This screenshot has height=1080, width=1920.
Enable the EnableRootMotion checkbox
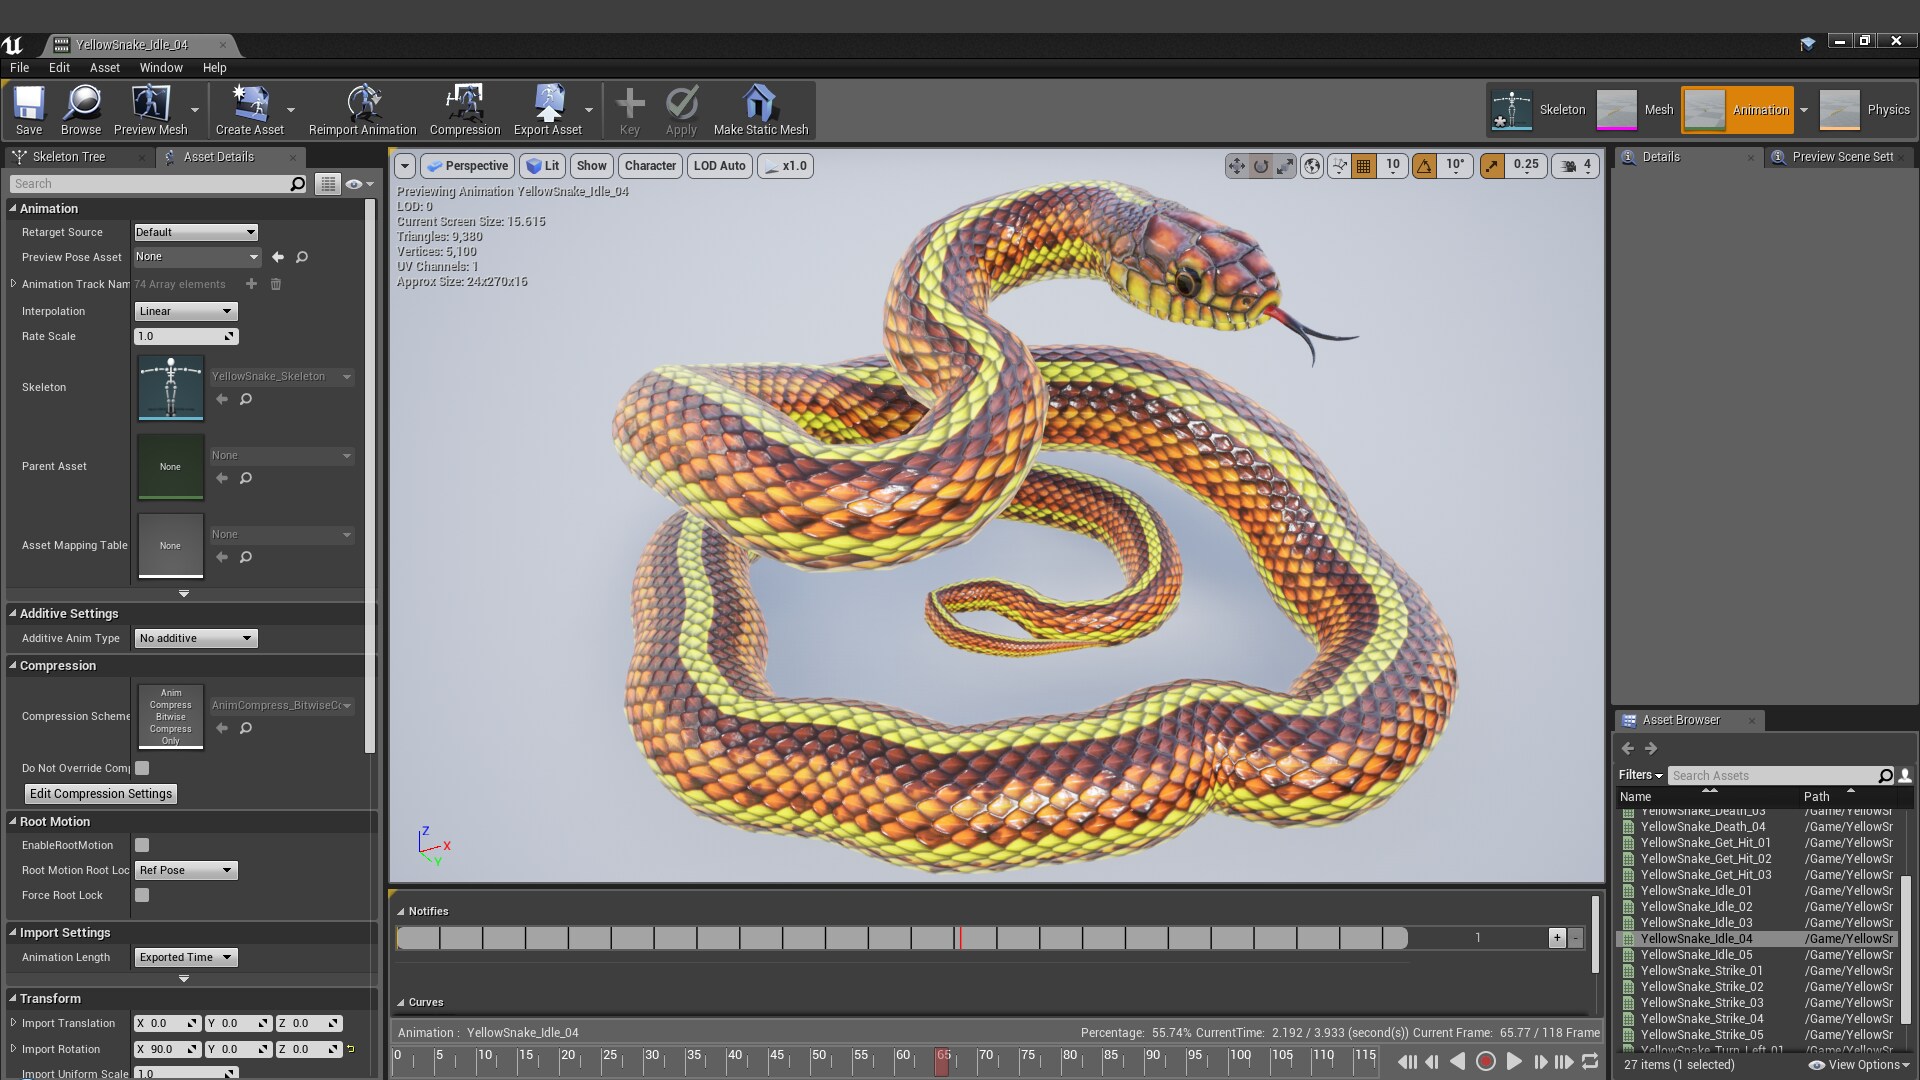[x=141, y=845]
